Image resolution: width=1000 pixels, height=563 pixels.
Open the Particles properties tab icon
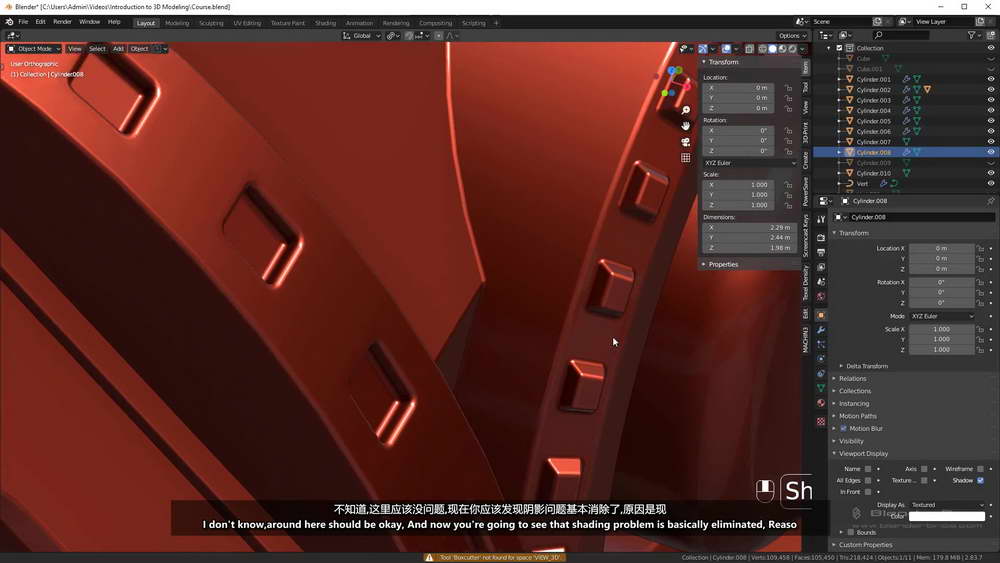821,344
